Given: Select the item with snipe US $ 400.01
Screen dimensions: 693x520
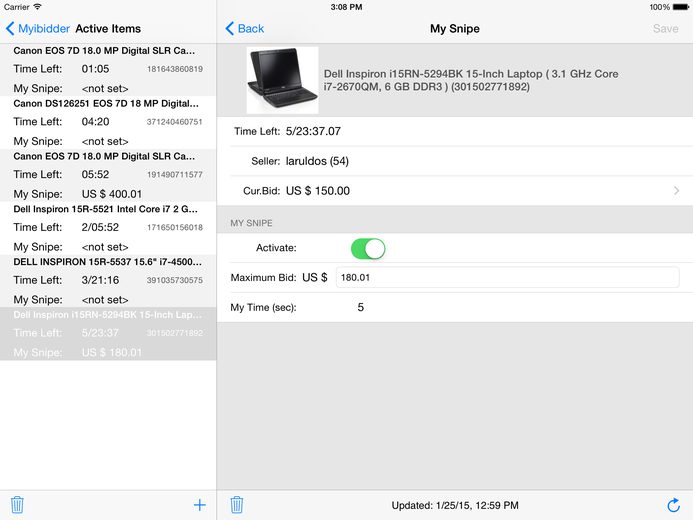Looking at the screenshot, I should pos(108,175).
